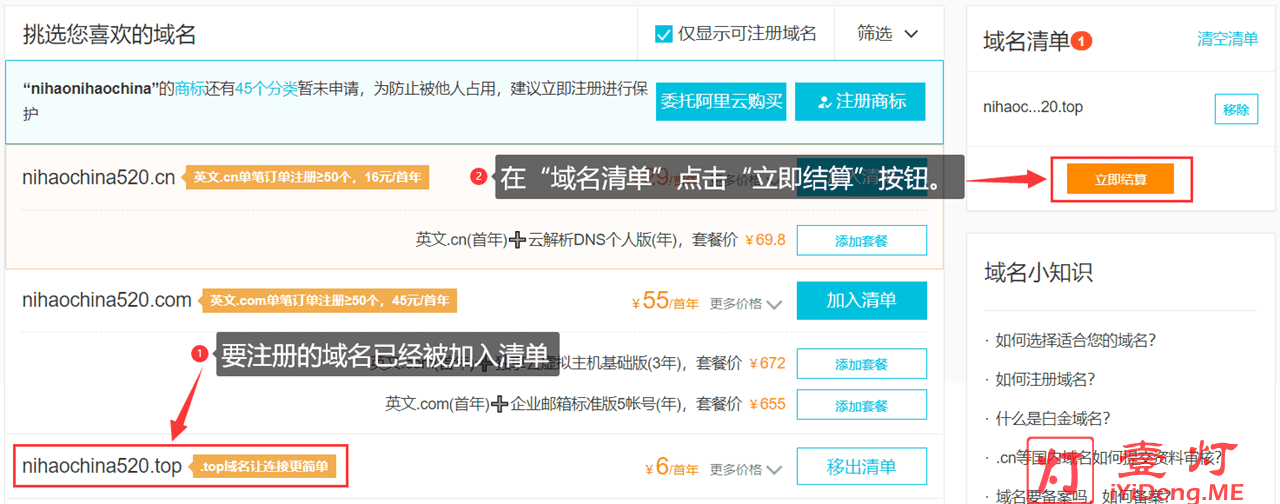1280x504 pixels.
Task: Click 添加套餐 for 云解析DNS个人版 bundle
Action: click(x=861, y=241)
